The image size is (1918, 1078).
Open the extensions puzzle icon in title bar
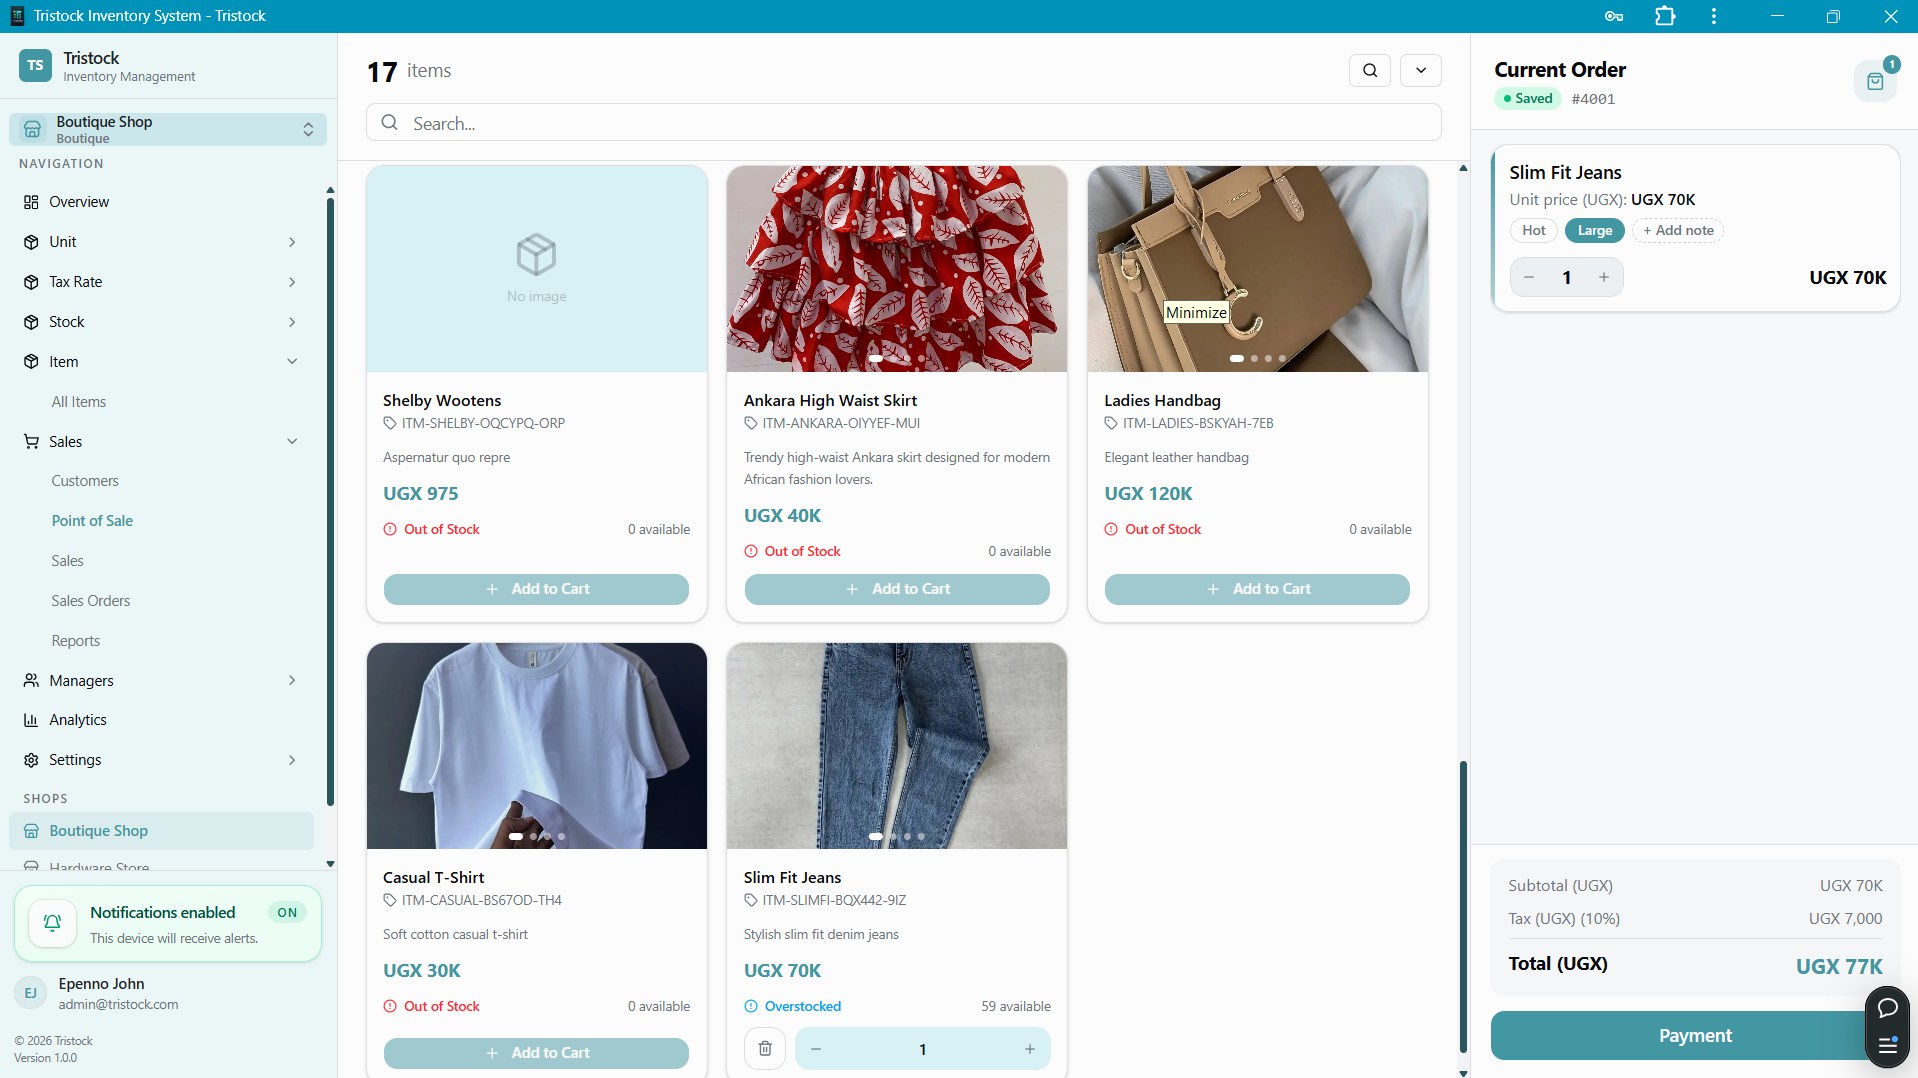(1665, 16)
